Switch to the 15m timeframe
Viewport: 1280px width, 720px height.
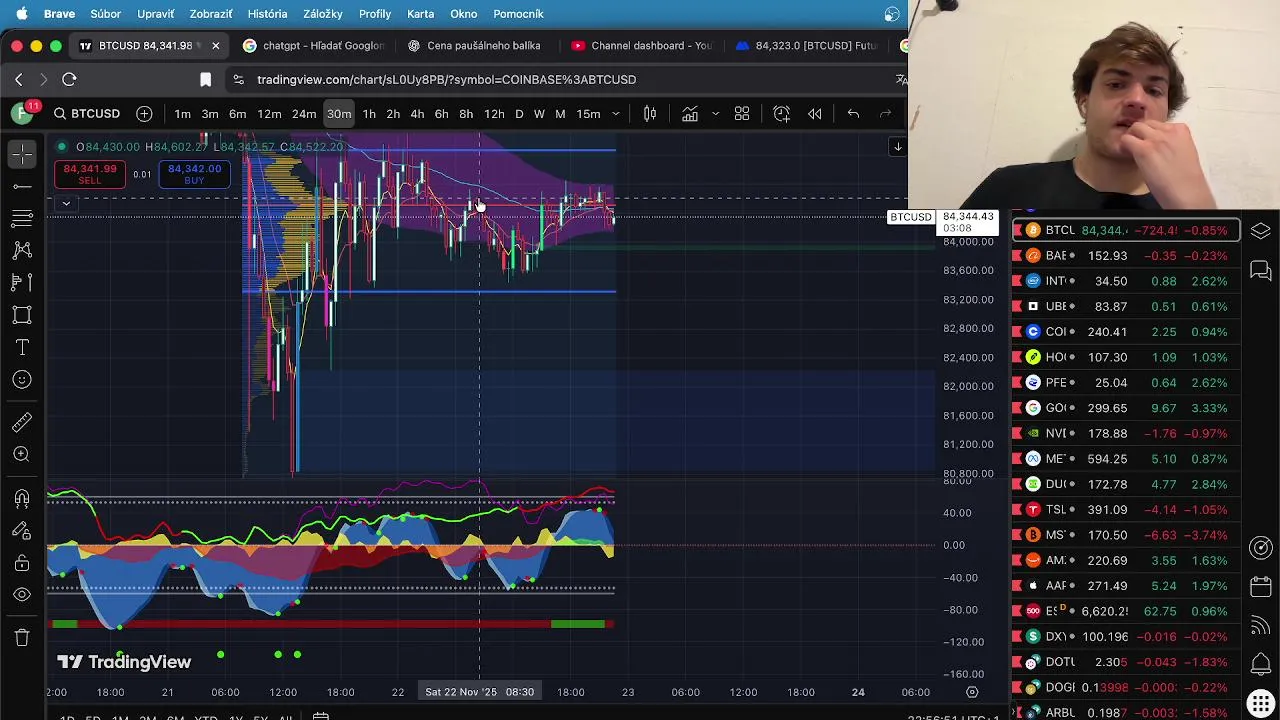point(588,114)
